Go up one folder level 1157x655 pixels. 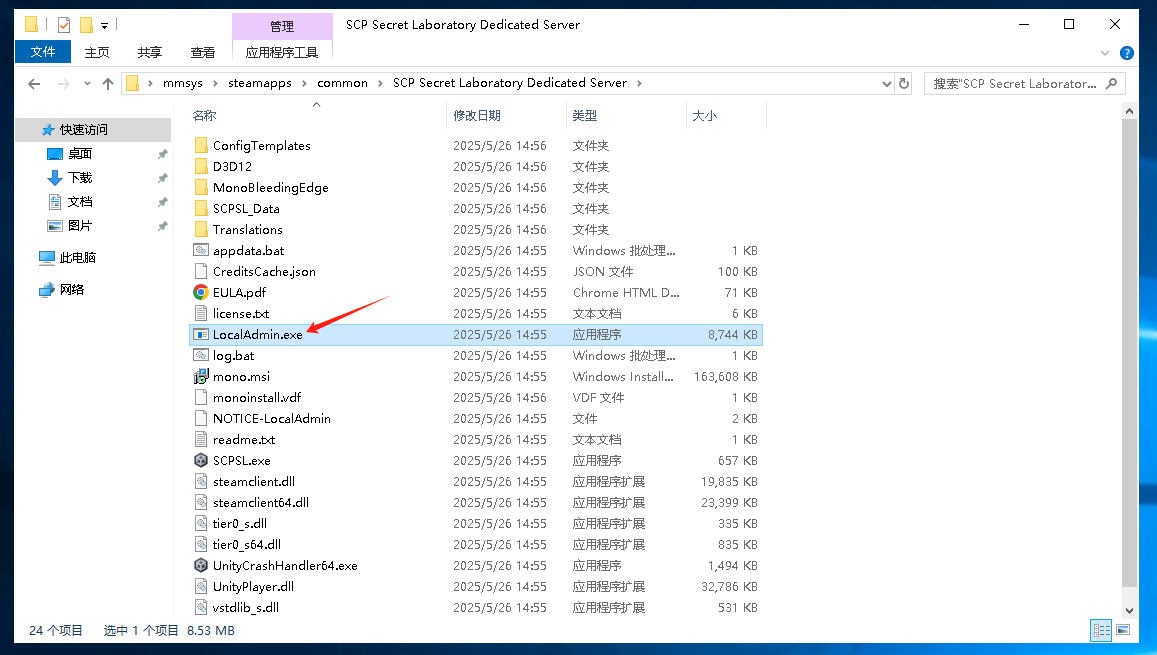pyautogui.click(x=108, y=83)
